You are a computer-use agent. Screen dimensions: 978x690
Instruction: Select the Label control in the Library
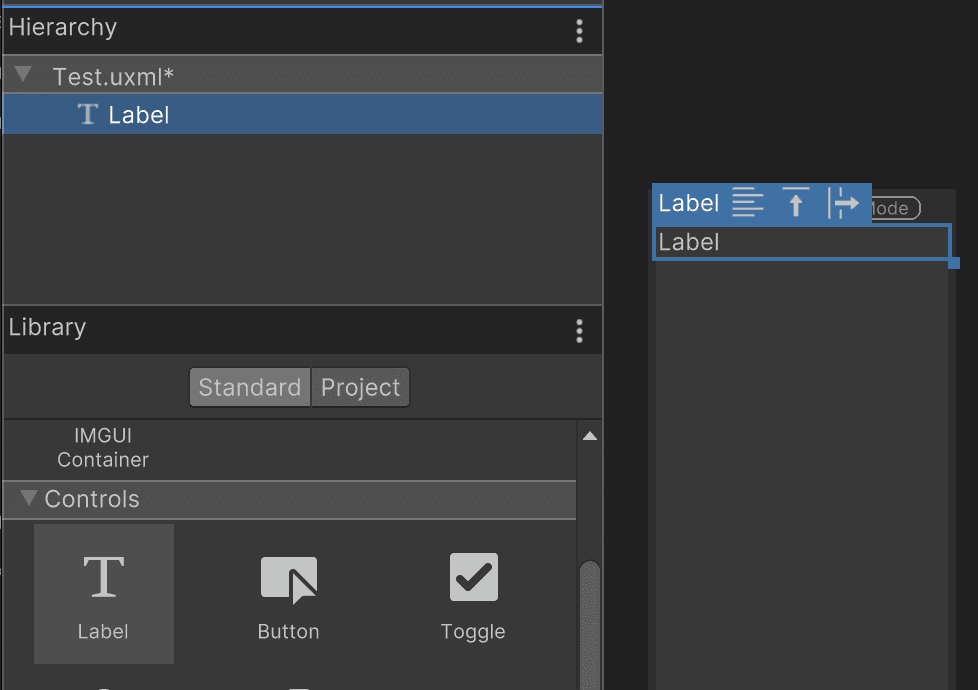click(x=103, y=594)
